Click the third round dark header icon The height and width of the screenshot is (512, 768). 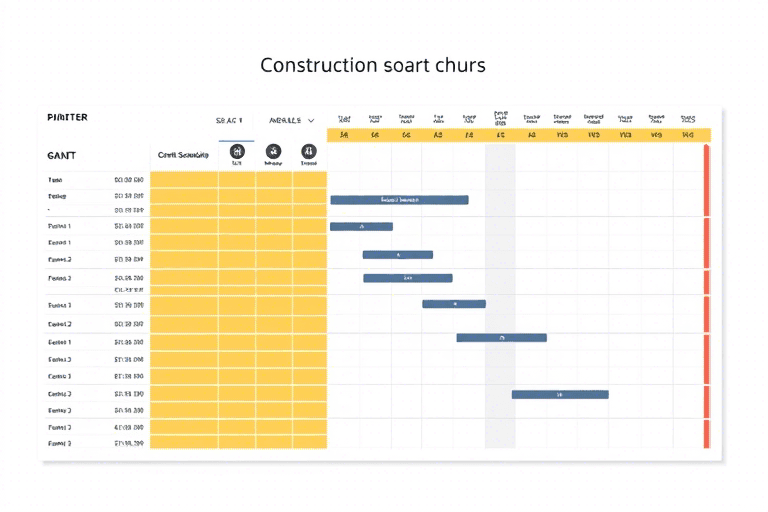point(309,152)
